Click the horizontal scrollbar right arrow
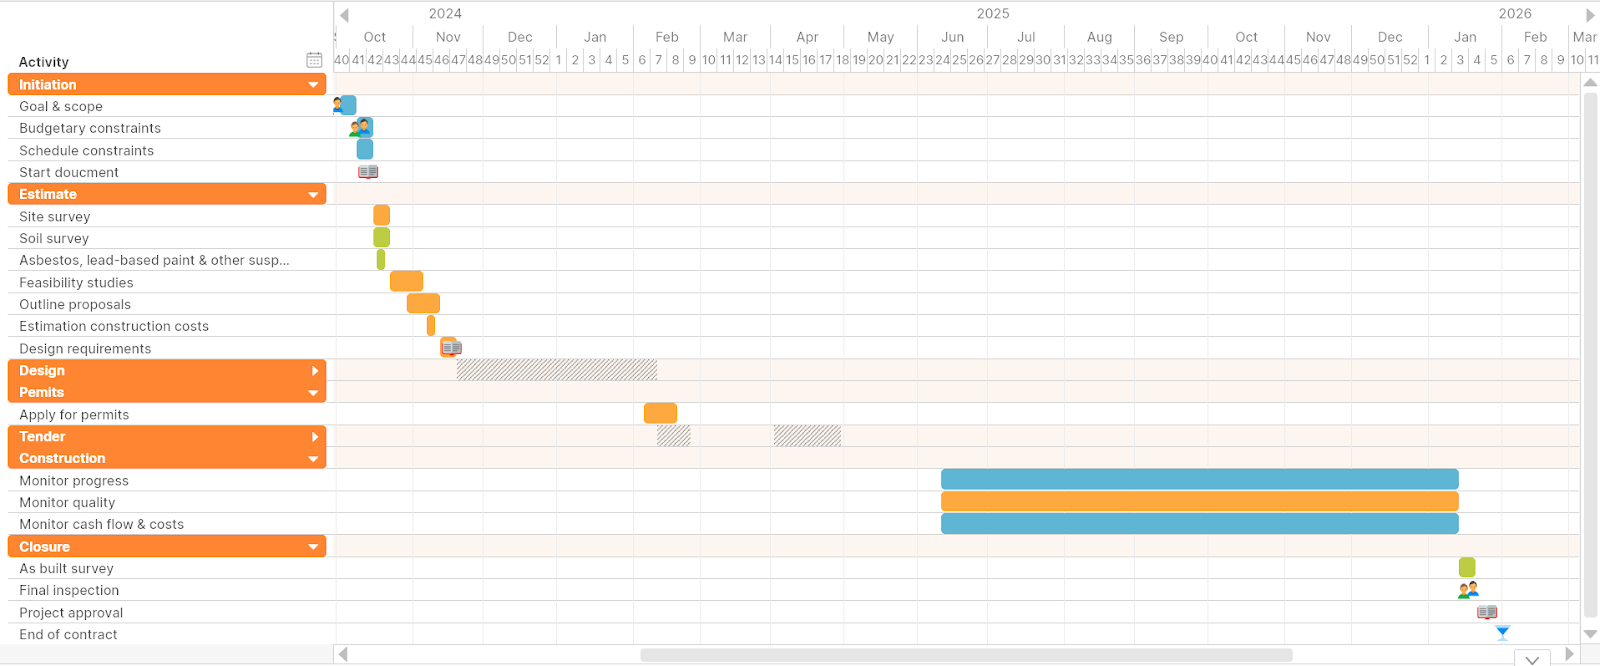This screenshot has height=666, width=1600. 1569,654
